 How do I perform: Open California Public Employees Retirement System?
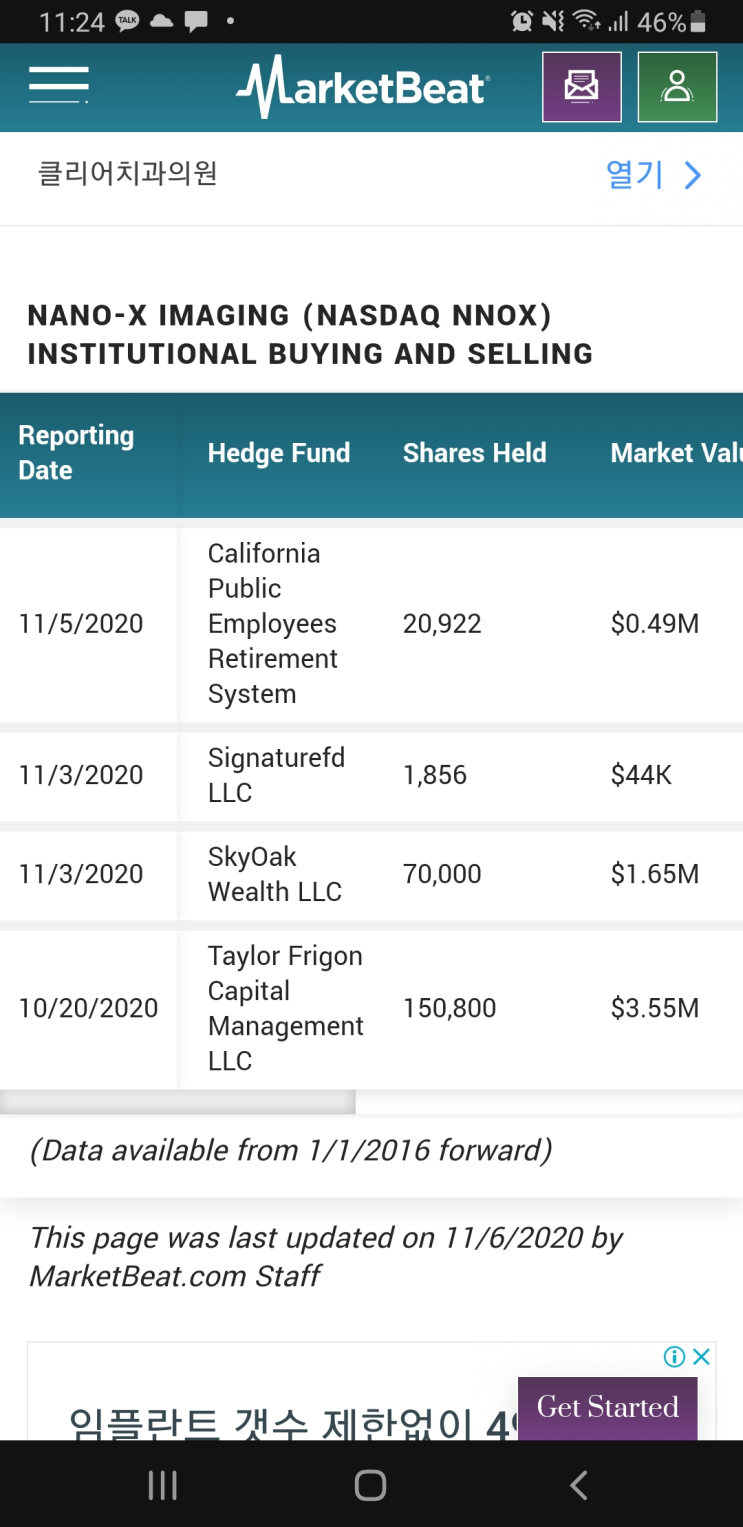273,623
